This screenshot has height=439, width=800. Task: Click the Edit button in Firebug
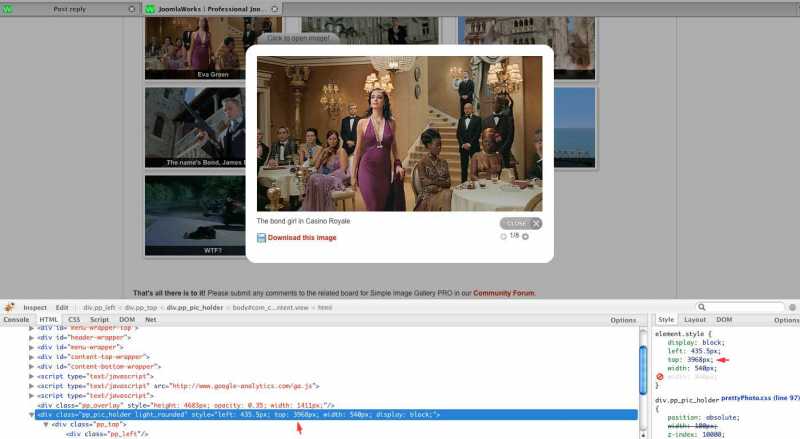62,307
